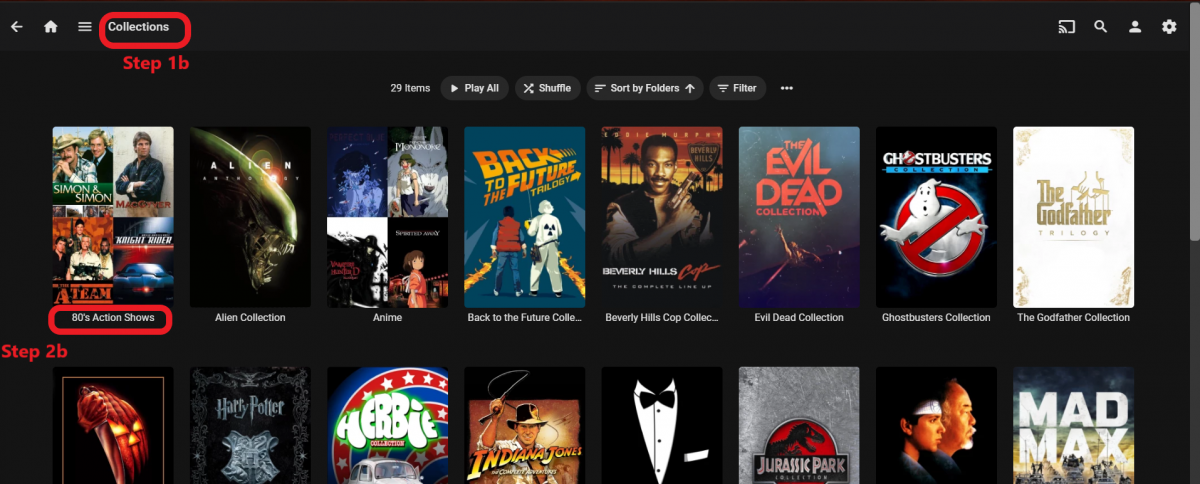
Task: Open the three-dot more options menu
Action: click(x=787, y=88)
